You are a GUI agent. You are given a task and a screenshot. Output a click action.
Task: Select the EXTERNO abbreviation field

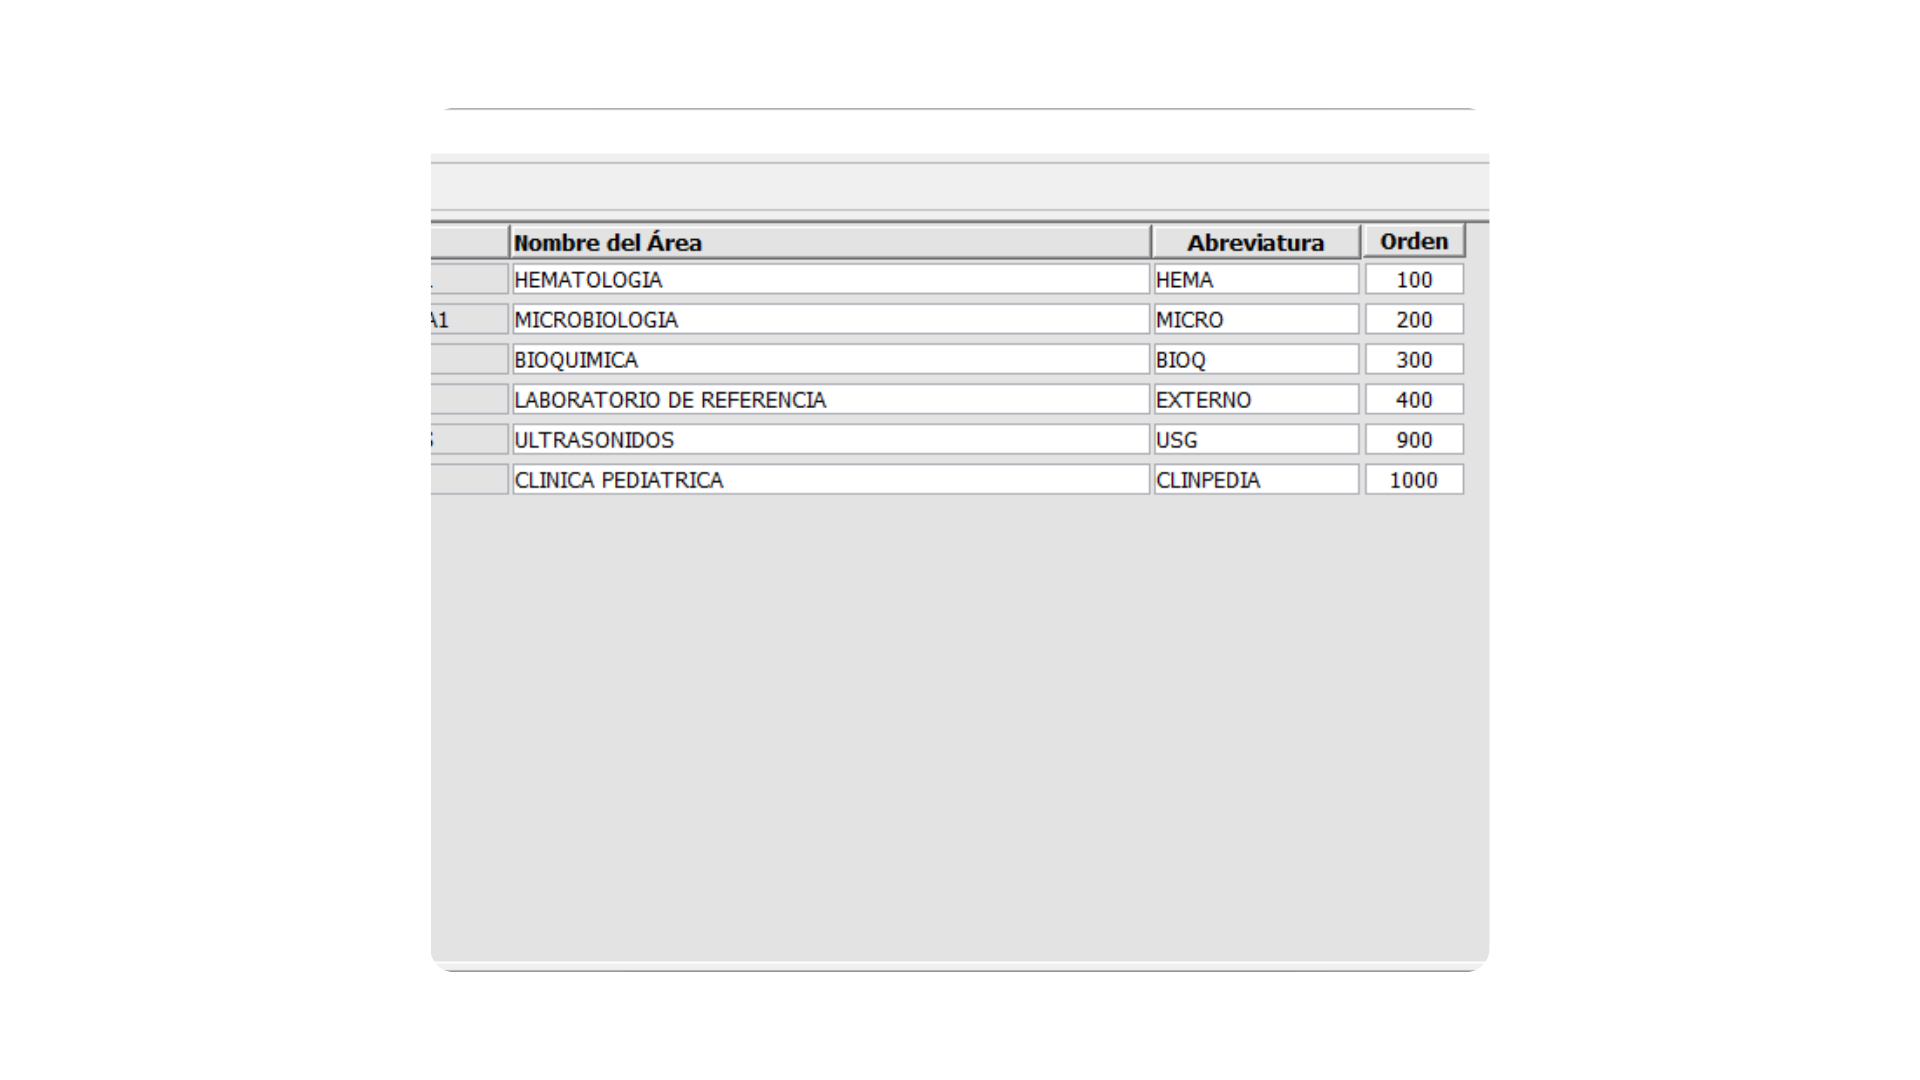tap(1256, 400)
